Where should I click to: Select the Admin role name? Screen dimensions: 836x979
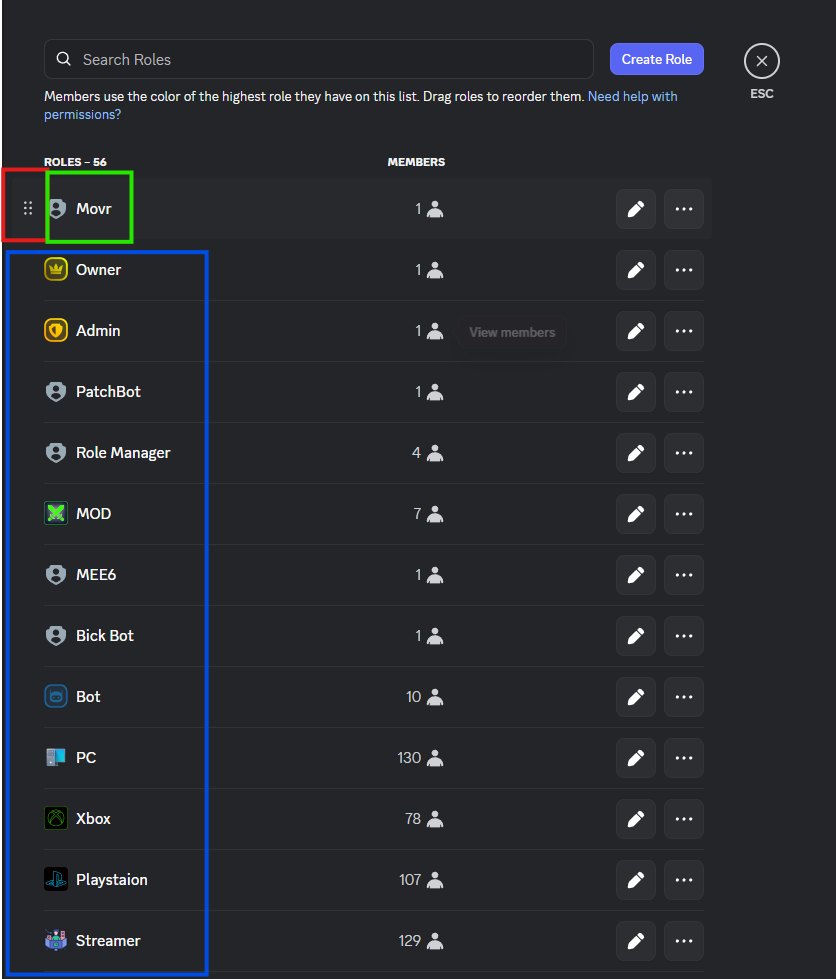(x=98, y=331)
